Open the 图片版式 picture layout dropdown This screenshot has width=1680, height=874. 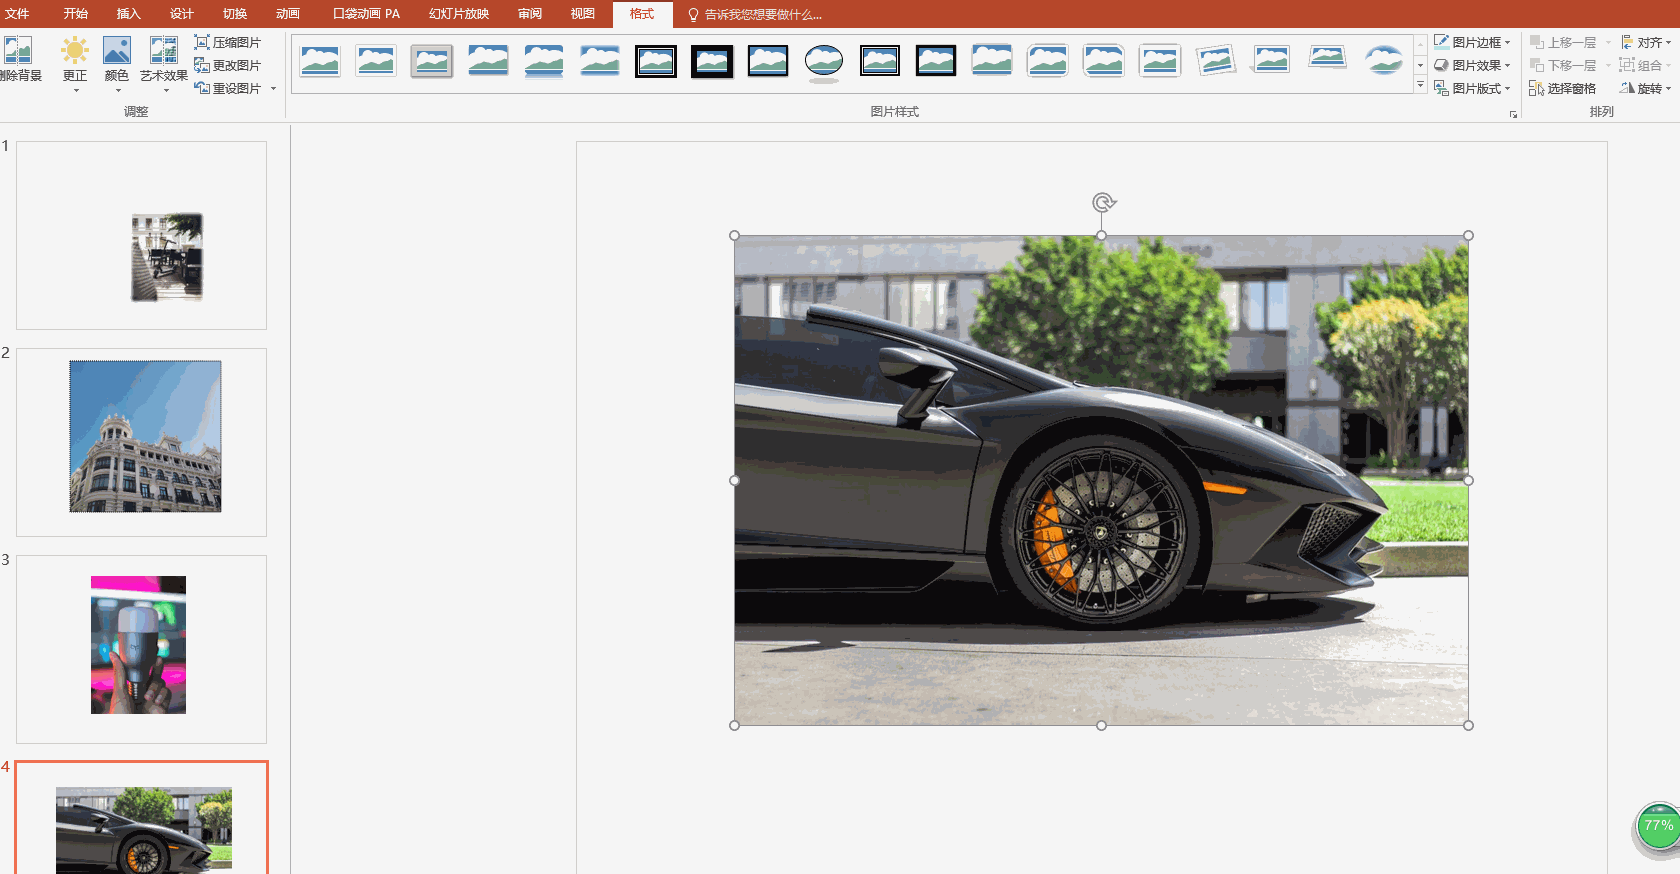[x=1472, y=88]
